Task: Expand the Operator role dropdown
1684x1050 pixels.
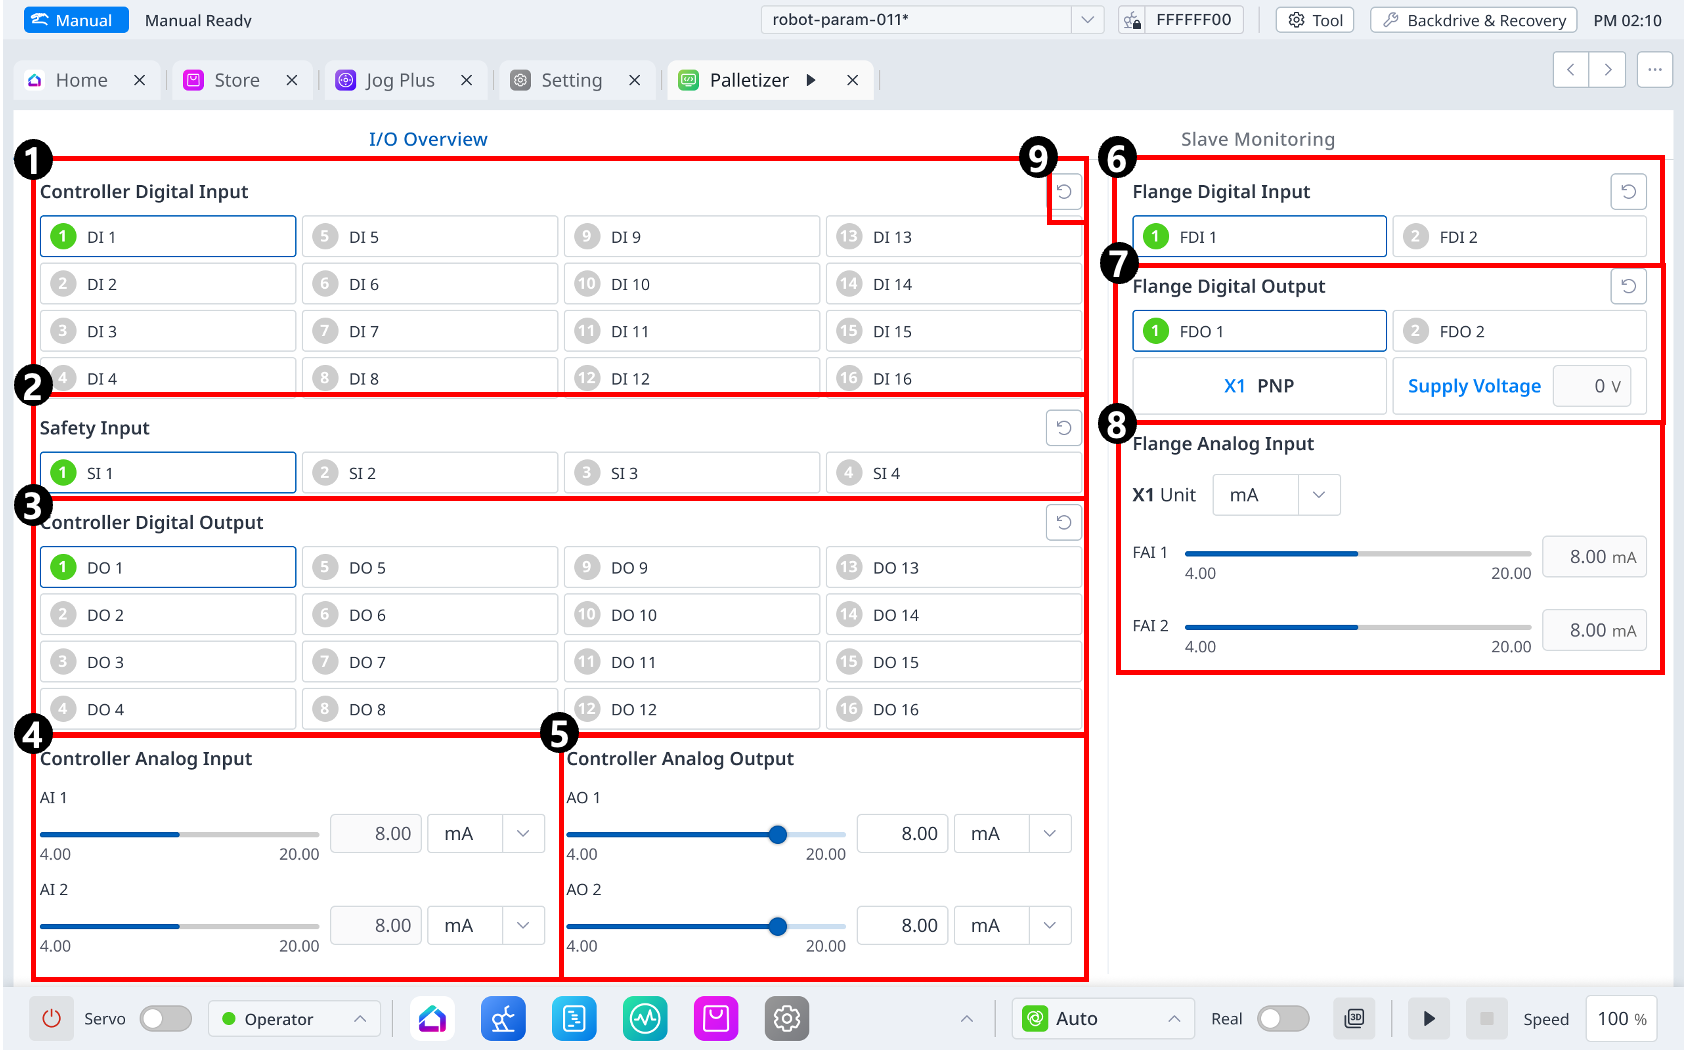Action: [294, 1019]
